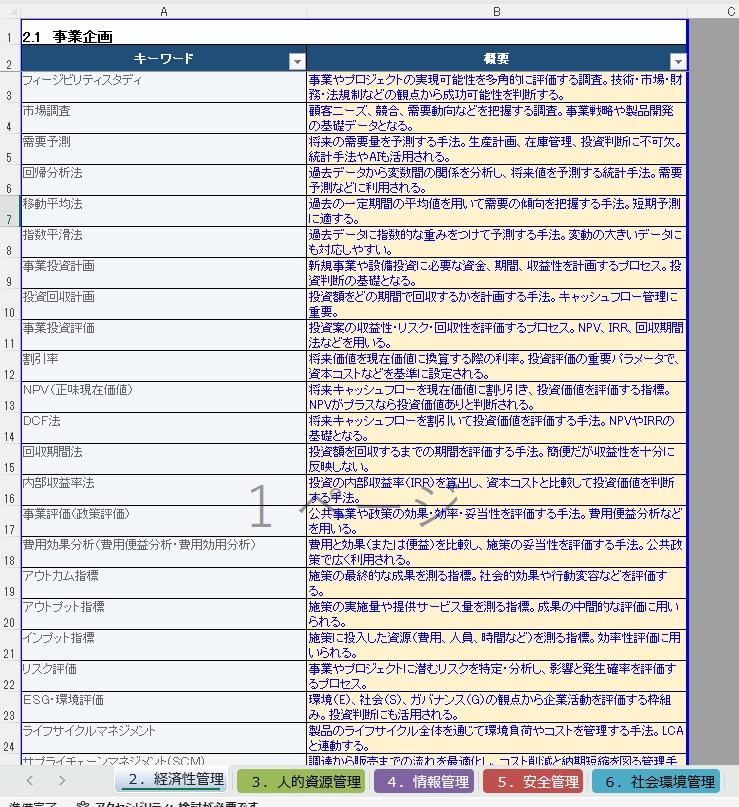This screenshot has width=739, height=807.
Task: Select the ESG・環境評価 description cell in column B
Action: pyautogui.click(x=497, y=707)
